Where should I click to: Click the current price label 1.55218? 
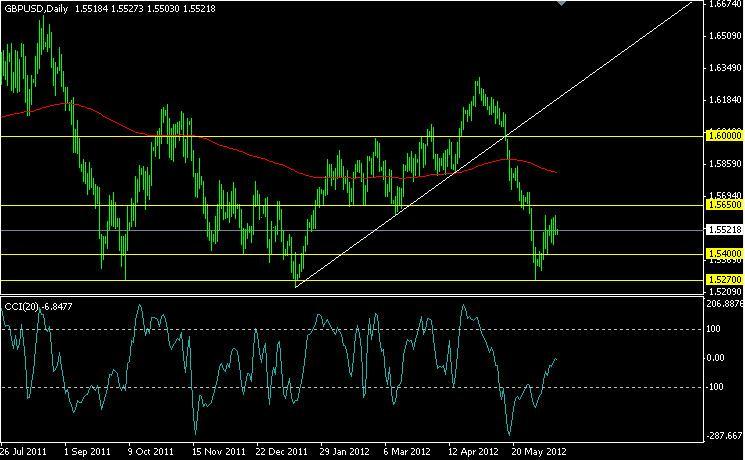point(725,230)
